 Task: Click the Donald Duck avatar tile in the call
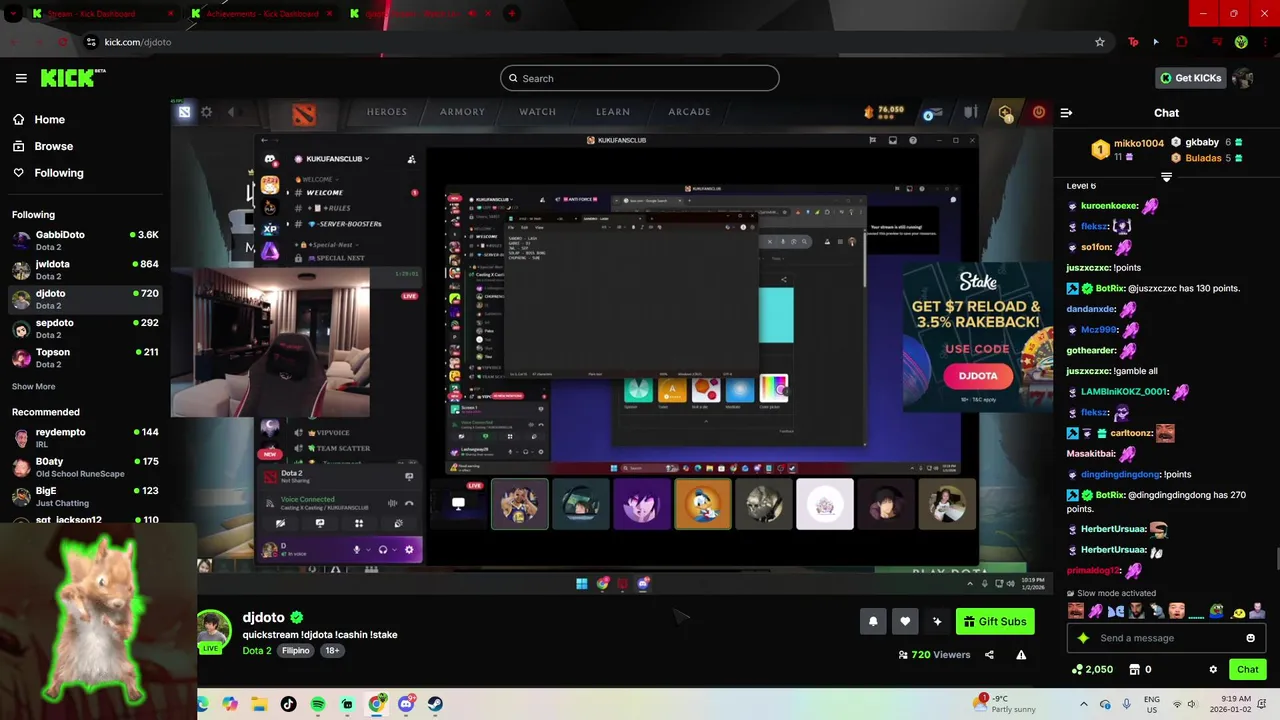tap(703, 504)
